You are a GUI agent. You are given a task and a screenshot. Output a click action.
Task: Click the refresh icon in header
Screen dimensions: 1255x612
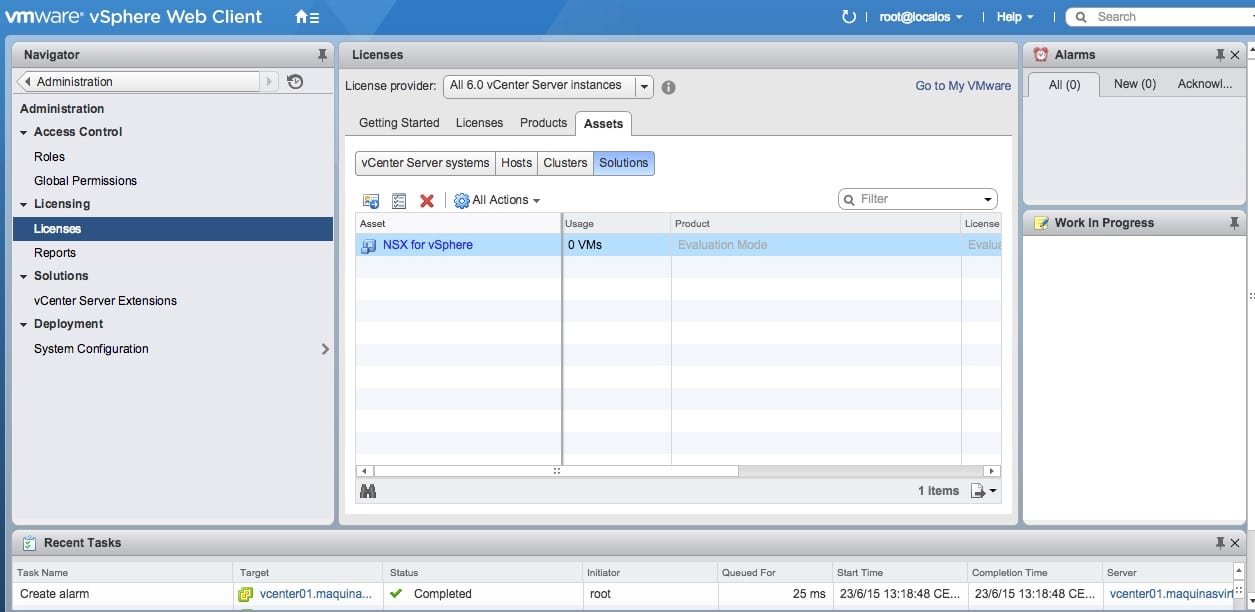click(x=849, y=17)
